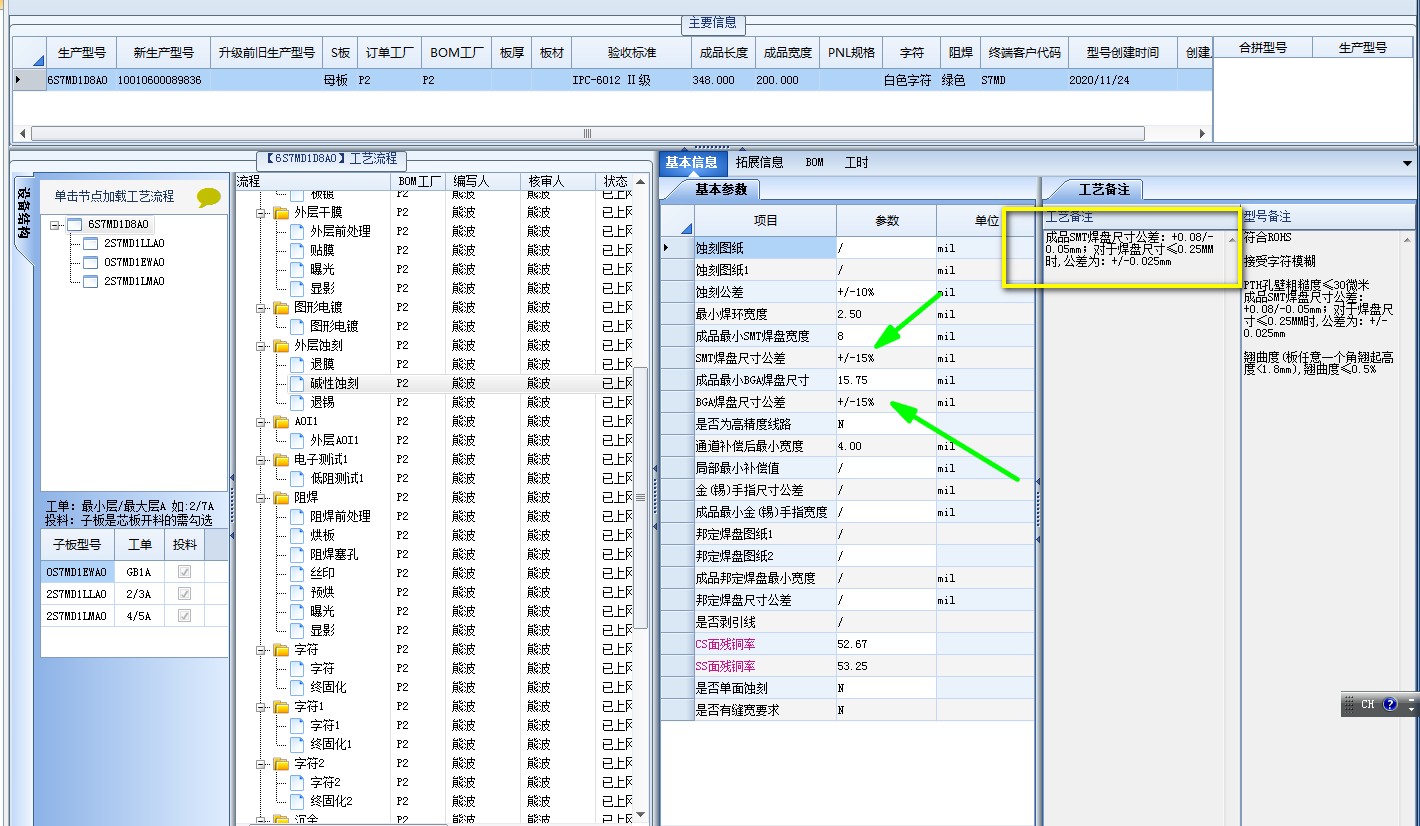Click the 6S7MD1D8A0 node icon in structure tree
1420x826 pixels.
[x=75, y=225]
